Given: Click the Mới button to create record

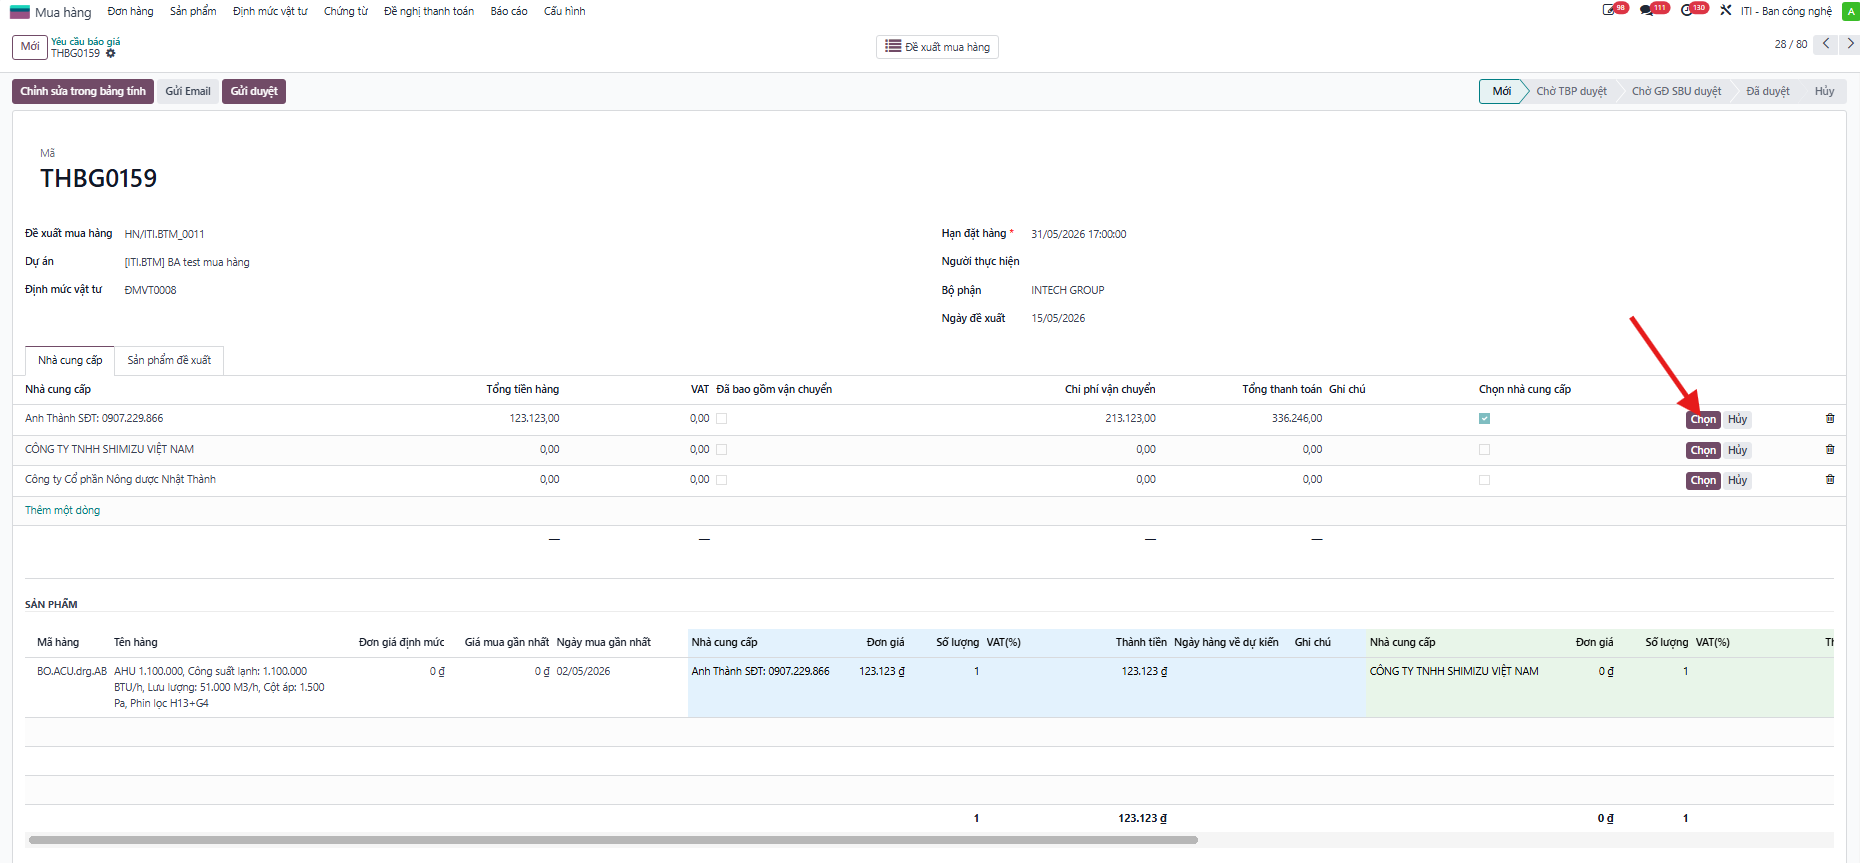Looking at the screenshot, I should (30, 47).
